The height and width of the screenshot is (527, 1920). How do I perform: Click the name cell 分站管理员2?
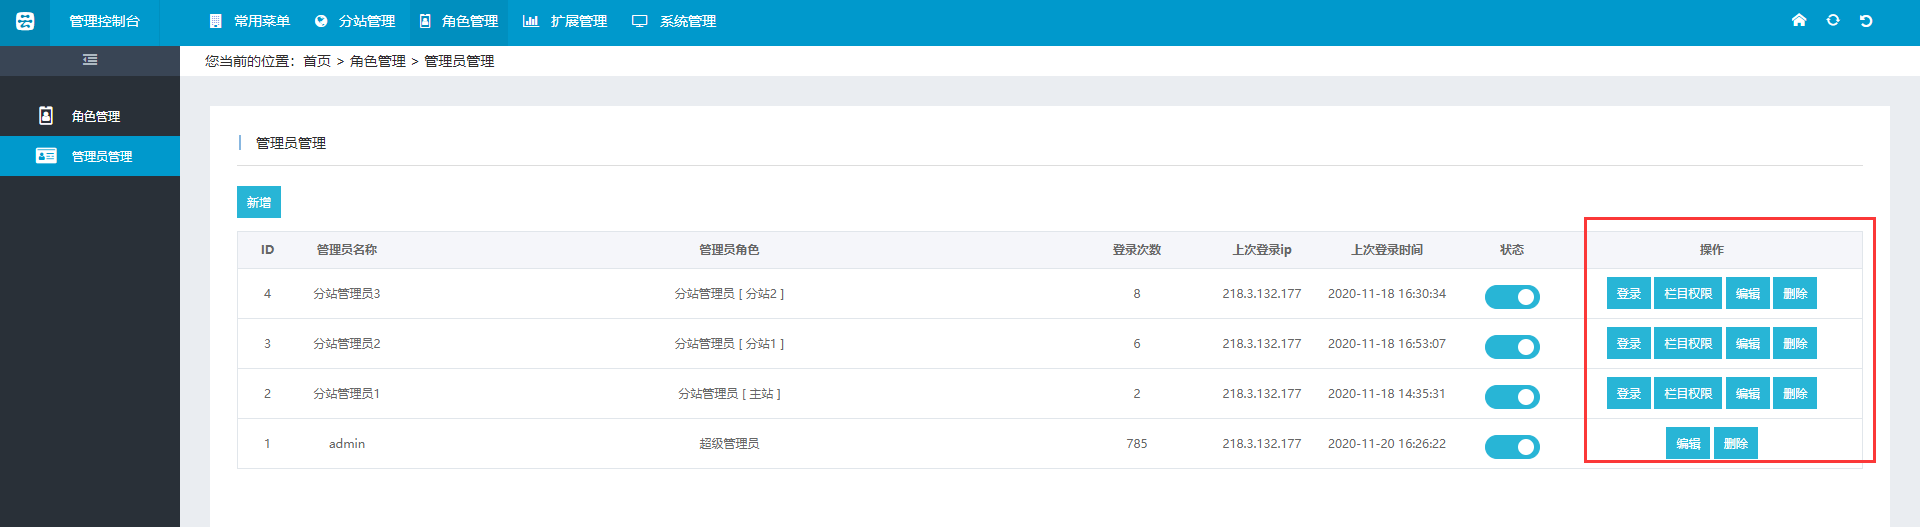tap(347, 343)
